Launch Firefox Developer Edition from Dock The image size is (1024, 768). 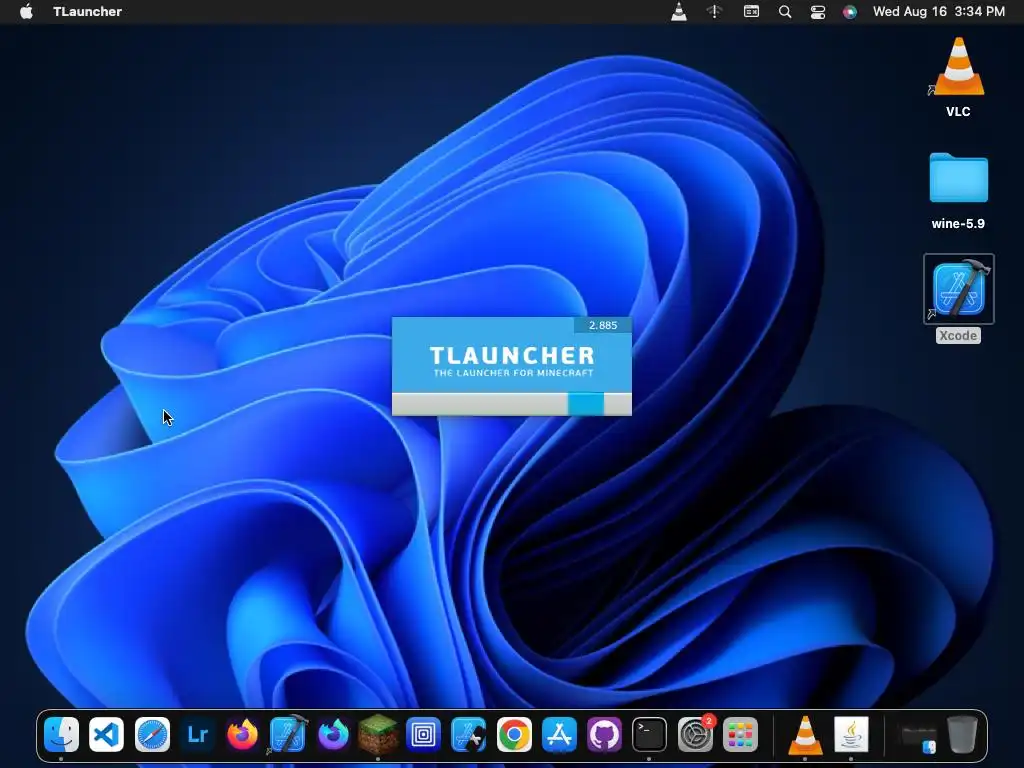333,734
